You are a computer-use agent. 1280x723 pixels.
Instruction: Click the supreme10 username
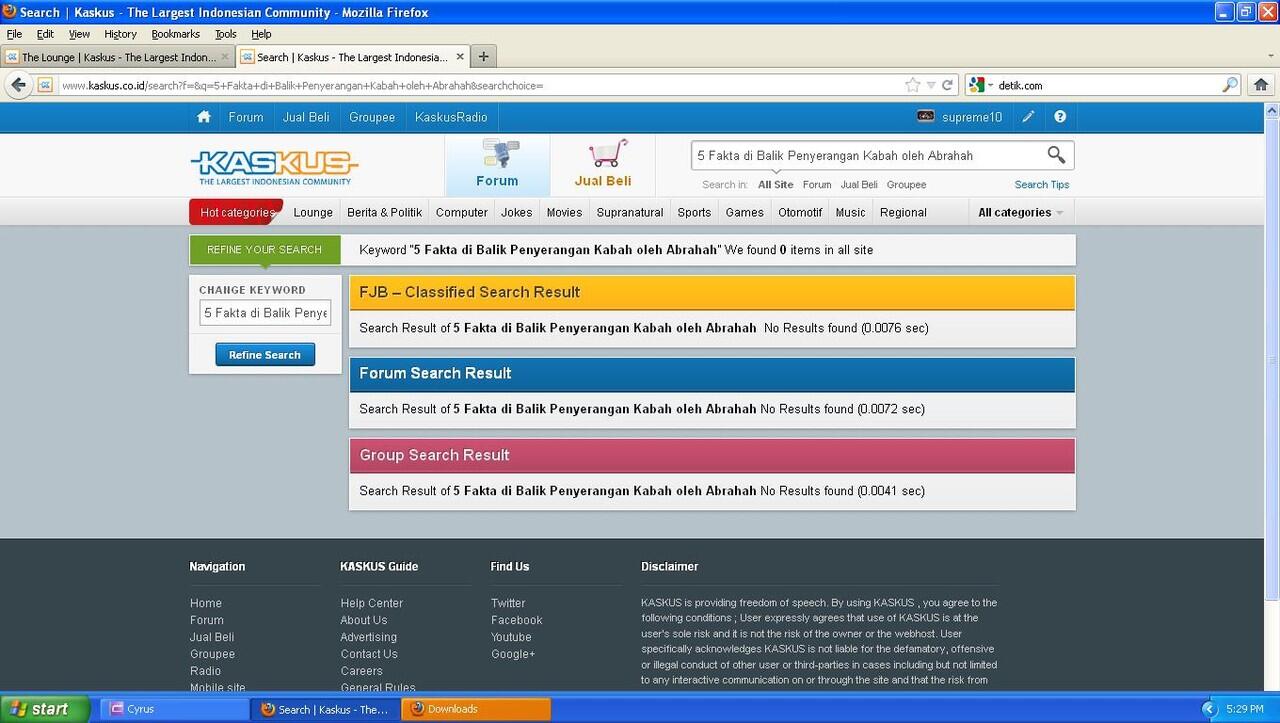point(972,117)
